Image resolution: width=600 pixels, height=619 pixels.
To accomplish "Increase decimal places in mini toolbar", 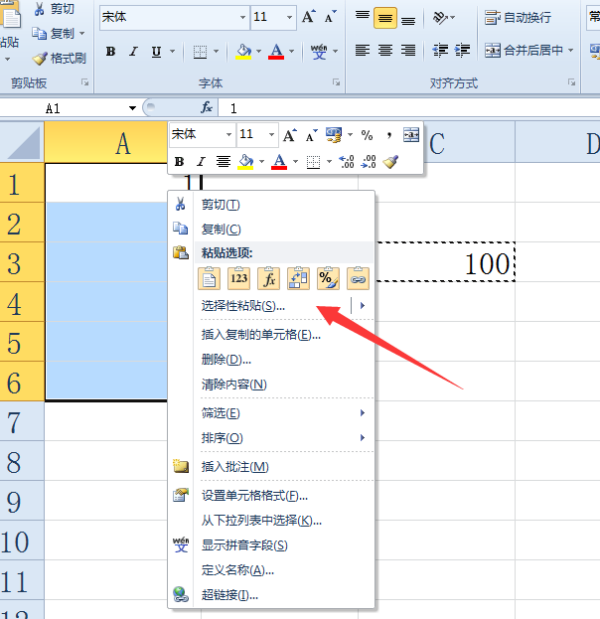I will click(347, 161).
